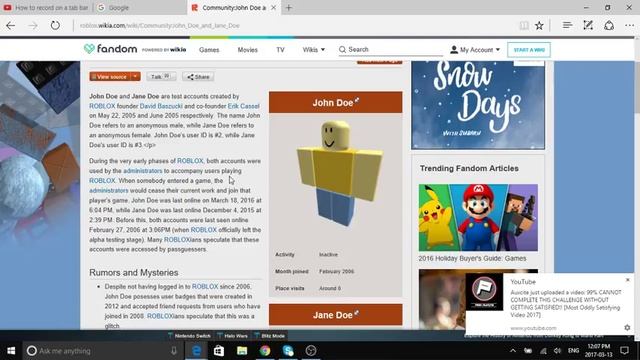The height and width of the screenshot is (360, 640).
Task: Click the START A WIKI button
Action: [x=529, y=50]
